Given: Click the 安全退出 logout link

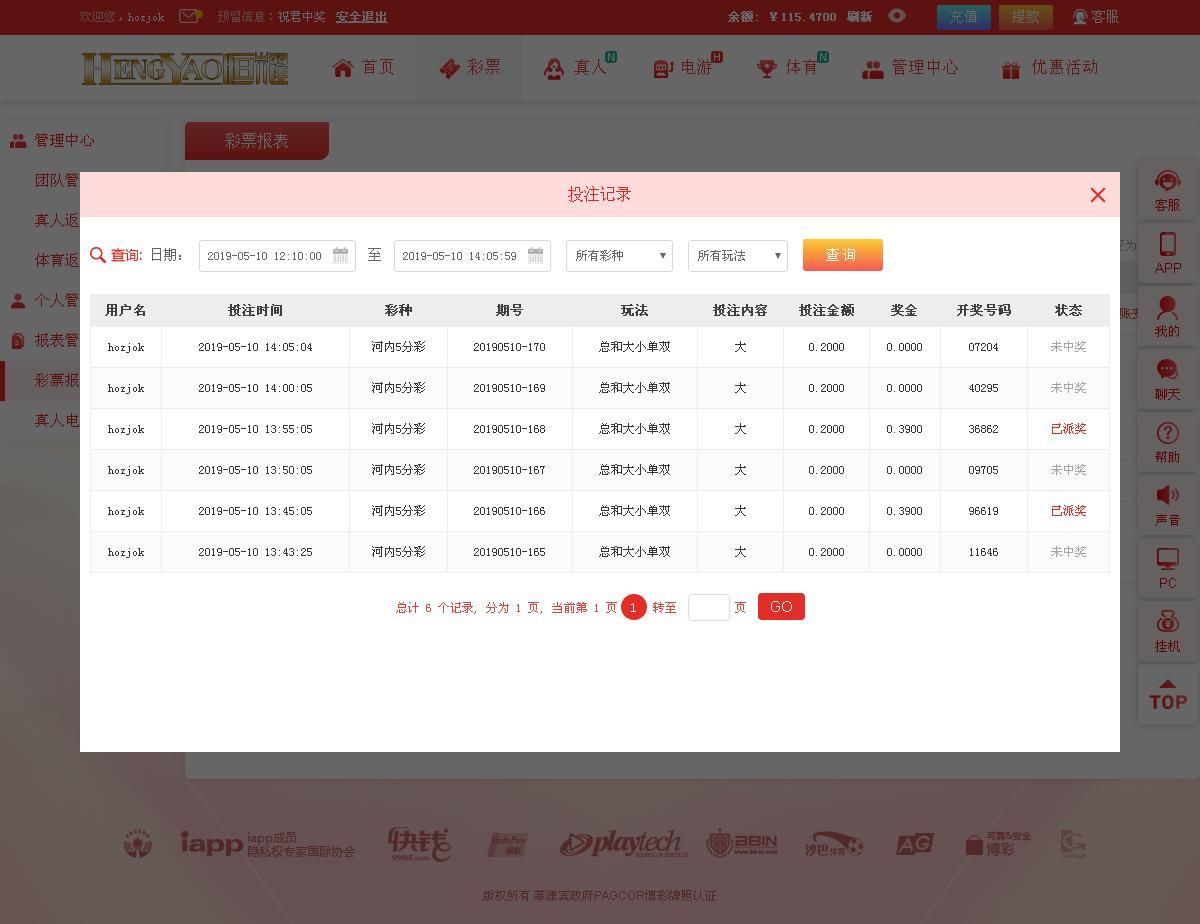Looking at the screenshot, I should click(361, 17).
